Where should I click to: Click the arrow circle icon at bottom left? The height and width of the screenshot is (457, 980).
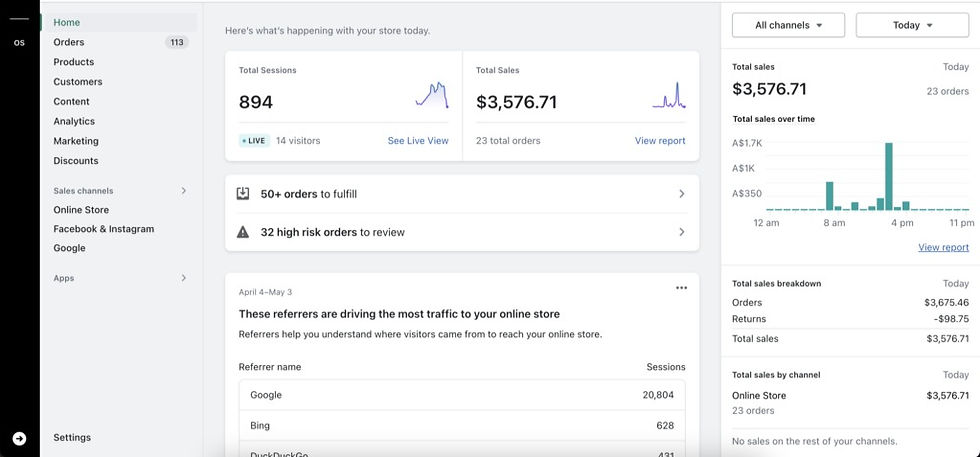pos(19,439)
